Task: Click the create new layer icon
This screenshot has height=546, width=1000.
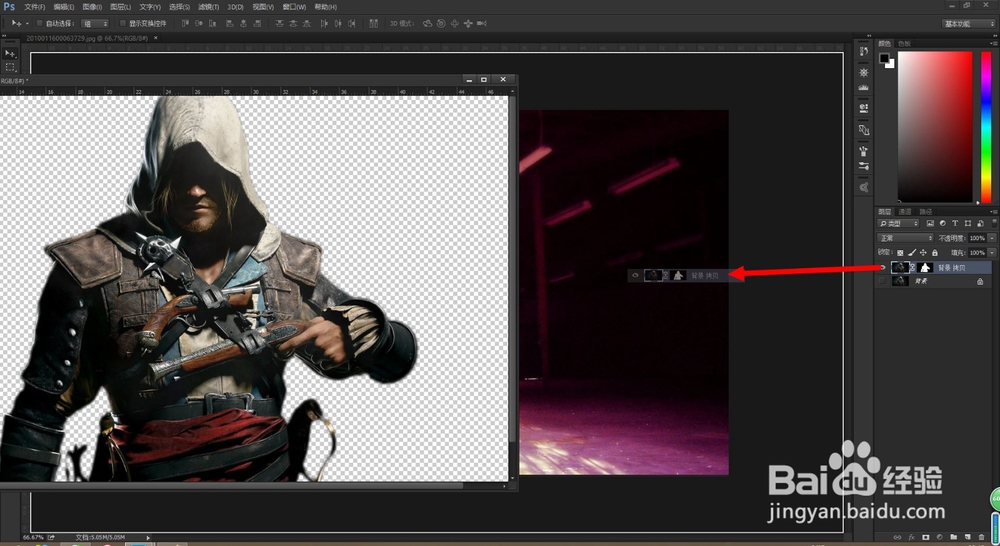Action: point(967,537)
